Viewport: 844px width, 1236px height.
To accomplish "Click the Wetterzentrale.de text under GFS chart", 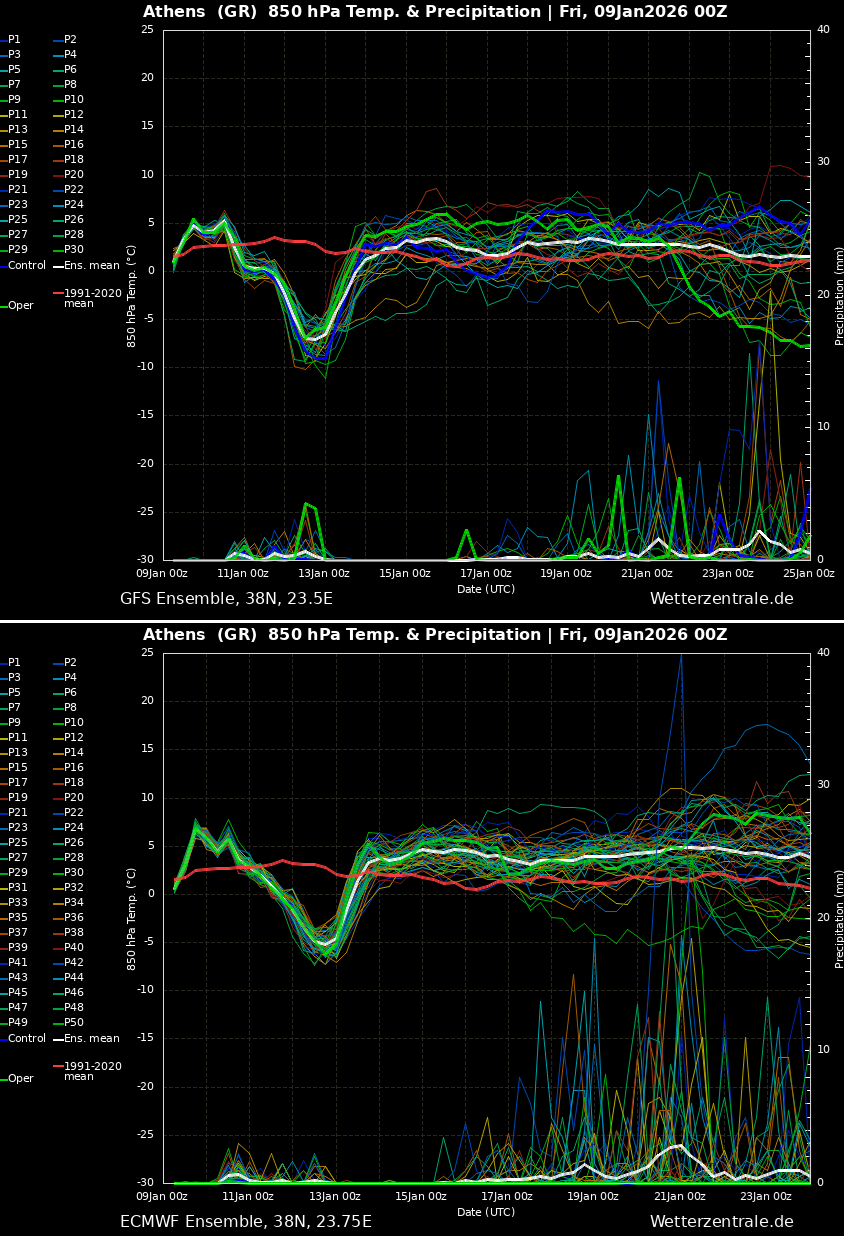I will [x=721, y=599].
